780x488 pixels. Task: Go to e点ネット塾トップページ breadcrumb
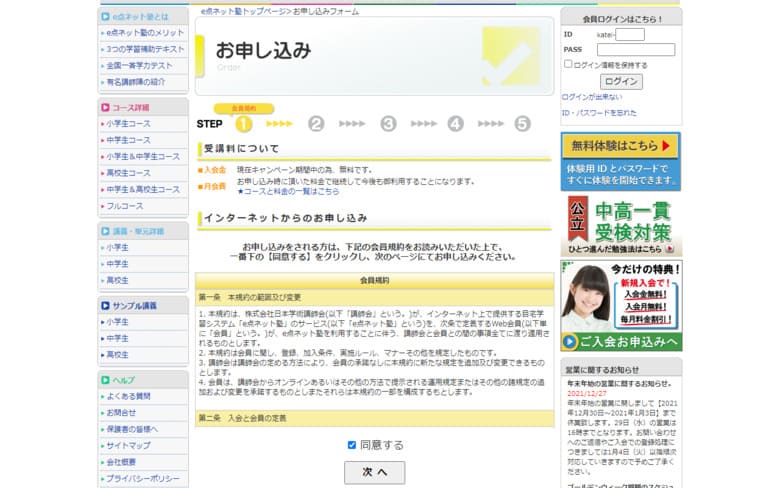point(243,11)
